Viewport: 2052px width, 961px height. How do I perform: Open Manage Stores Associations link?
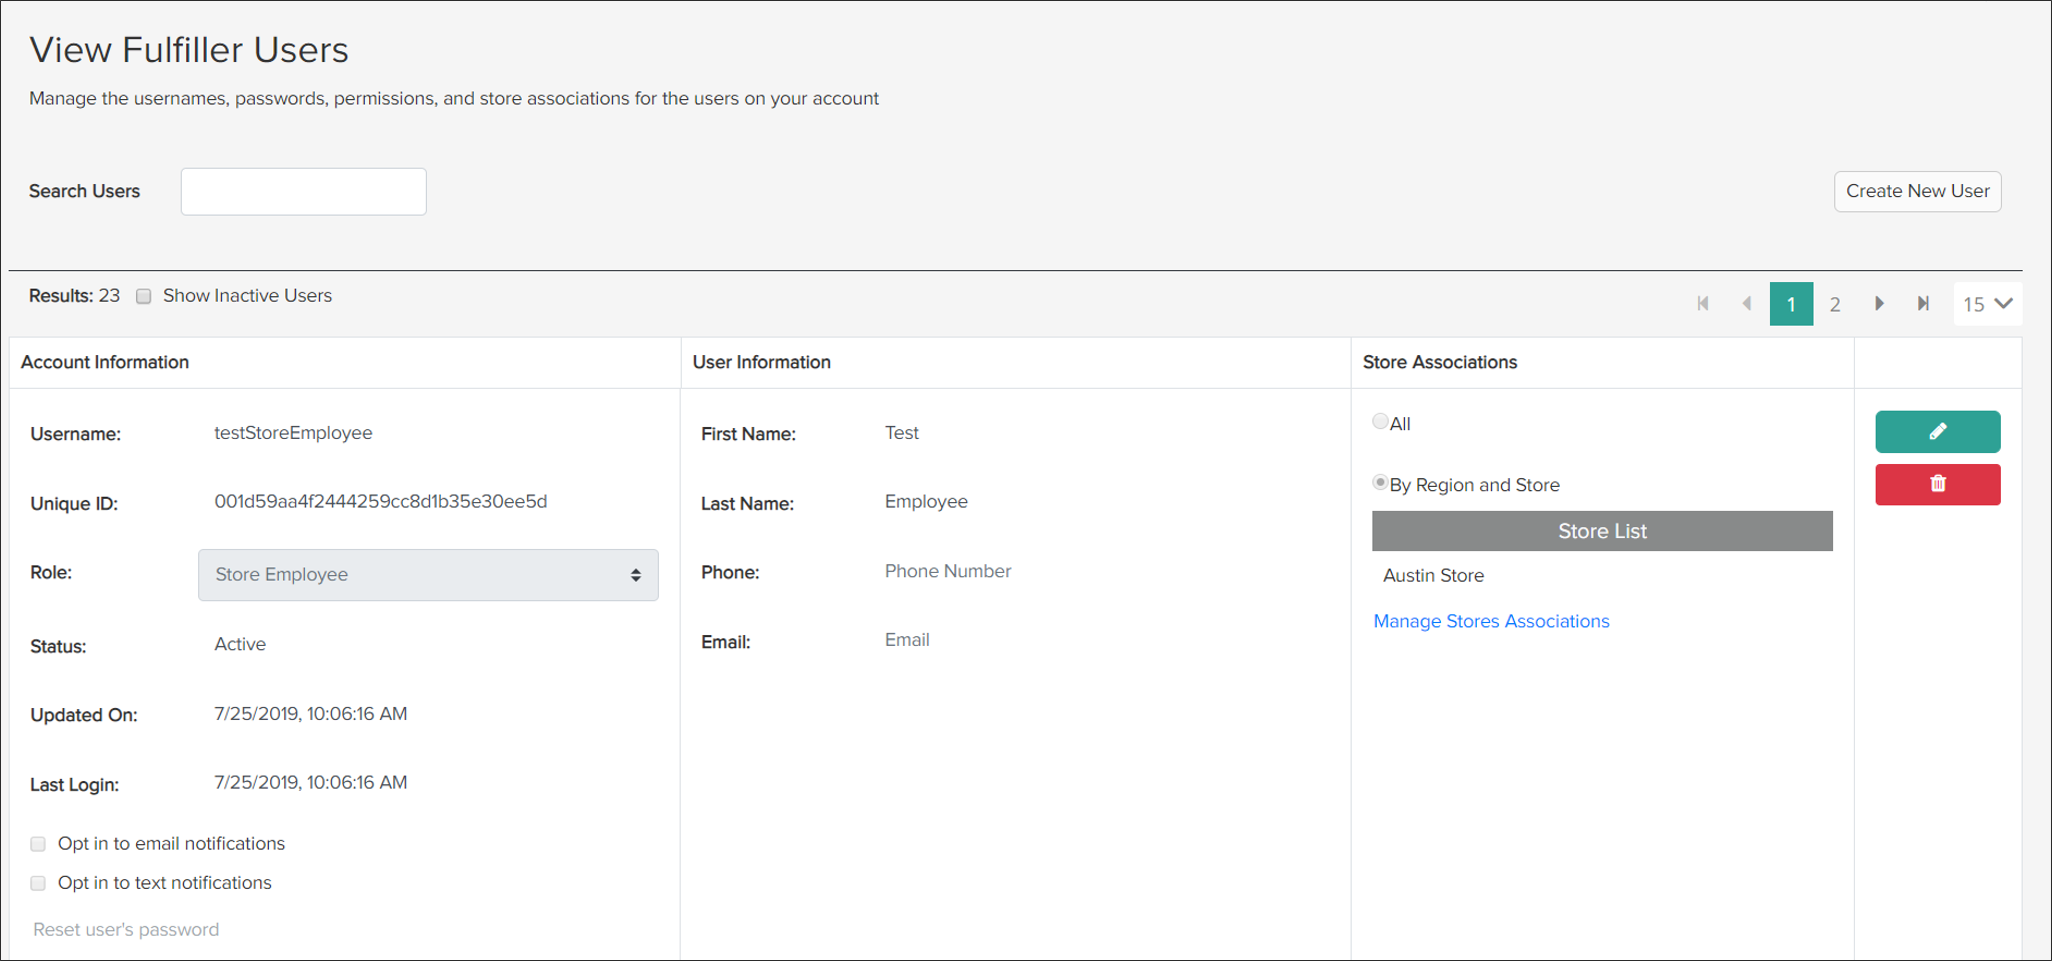[1491, 621]
